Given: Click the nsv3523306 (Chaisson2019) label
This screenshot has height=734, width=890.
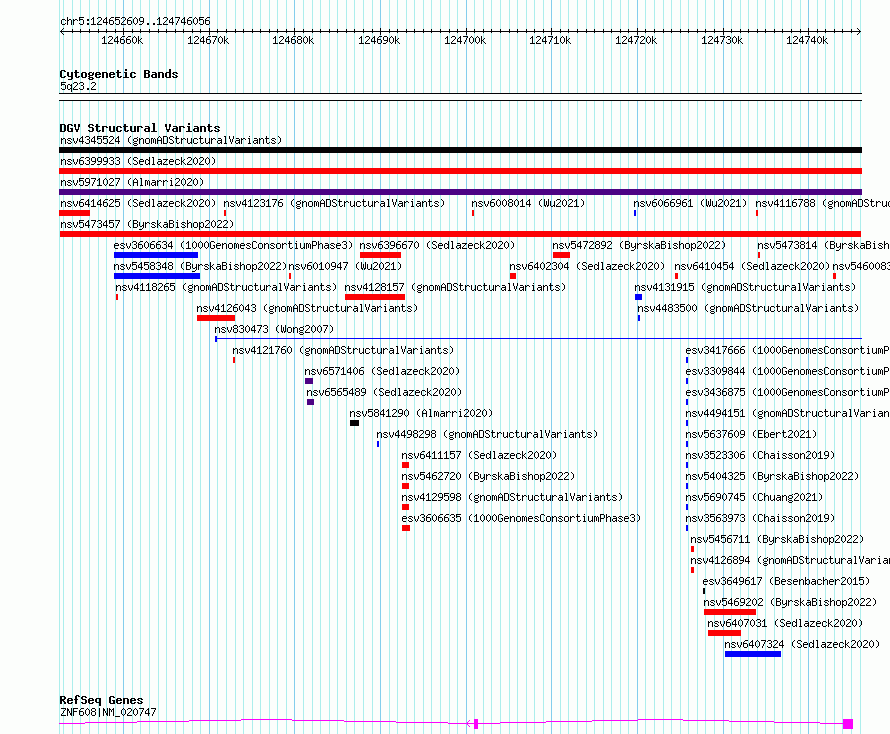Looking at the screenshot, I should [x=760, y=455].
